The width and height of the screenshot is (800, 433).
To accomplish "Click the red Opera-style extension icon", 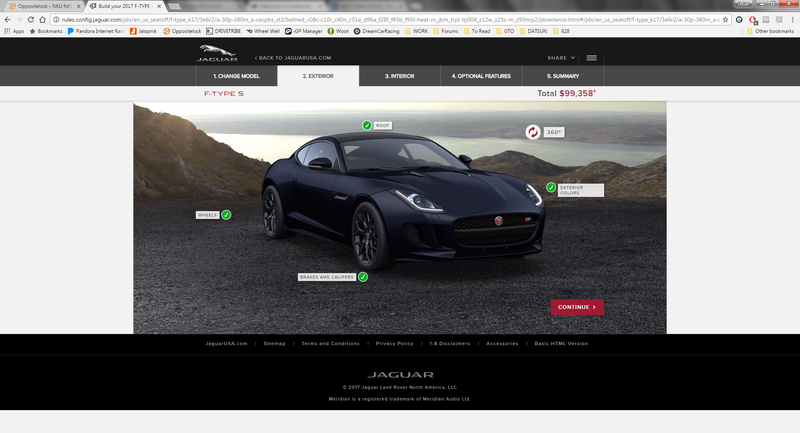I will (x=753, y=20).
